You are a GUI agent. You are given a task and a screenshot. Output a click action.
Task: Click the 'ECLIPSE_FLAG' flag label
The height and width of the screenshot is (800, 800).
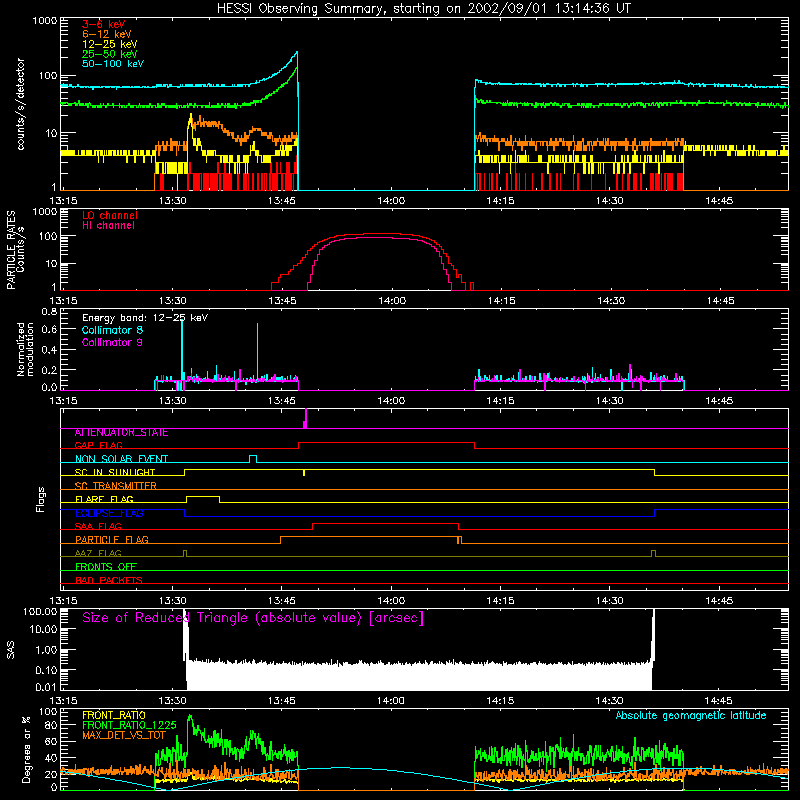point(109,513)
